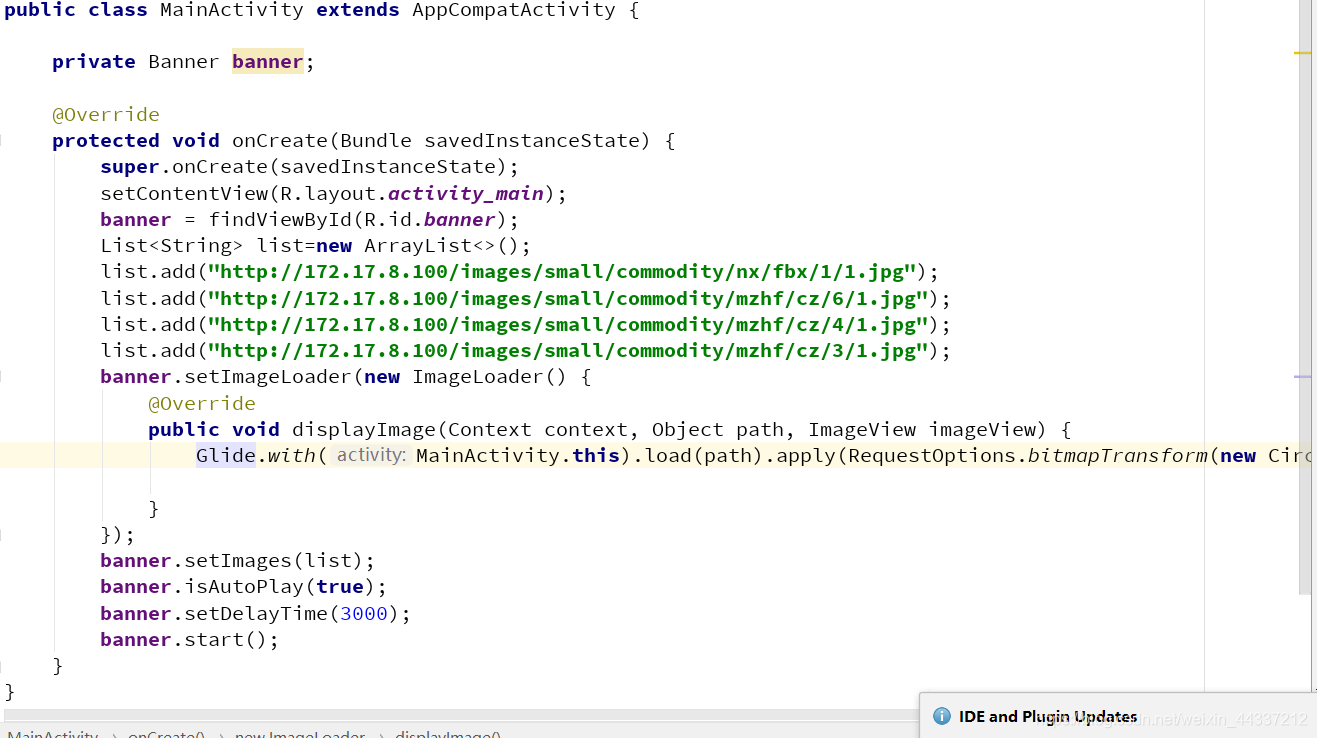This screenshot has width=1317, height=738.
Task: Click @Override annotation above onCreate
Action: click(x=106, y=114)
